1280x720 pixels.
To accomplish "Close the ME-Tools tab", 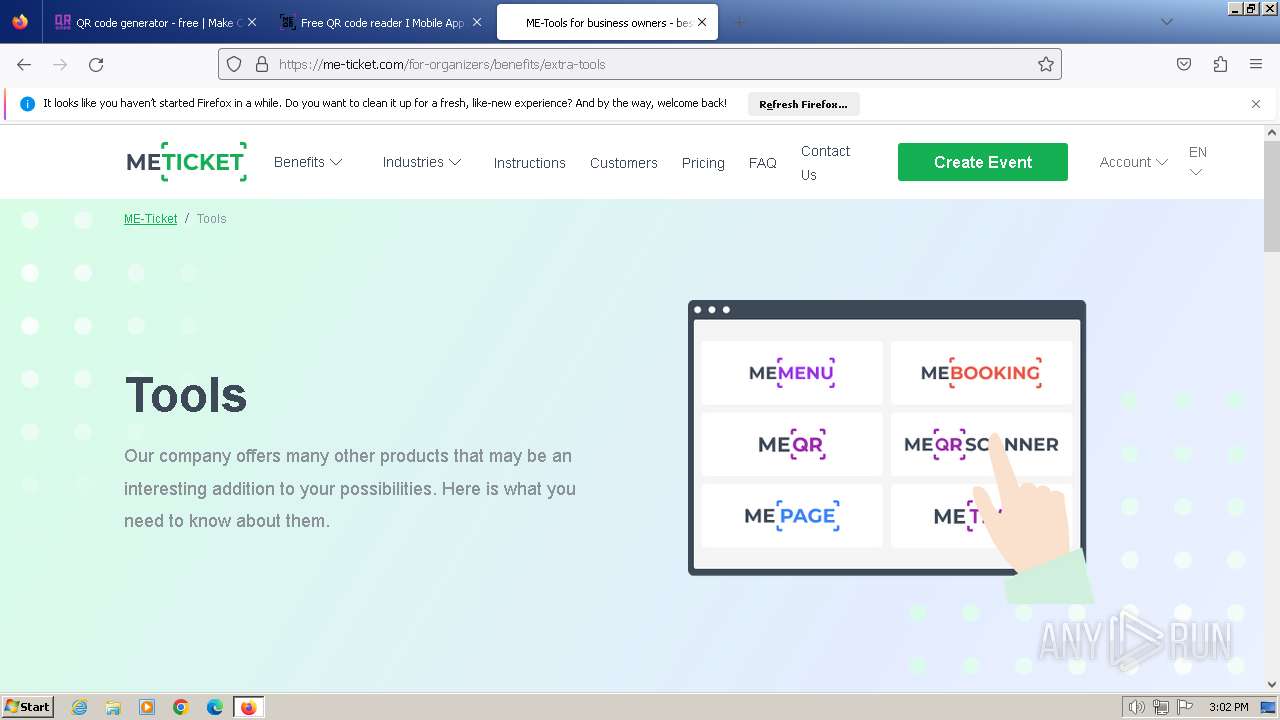I will click(702, 22).
